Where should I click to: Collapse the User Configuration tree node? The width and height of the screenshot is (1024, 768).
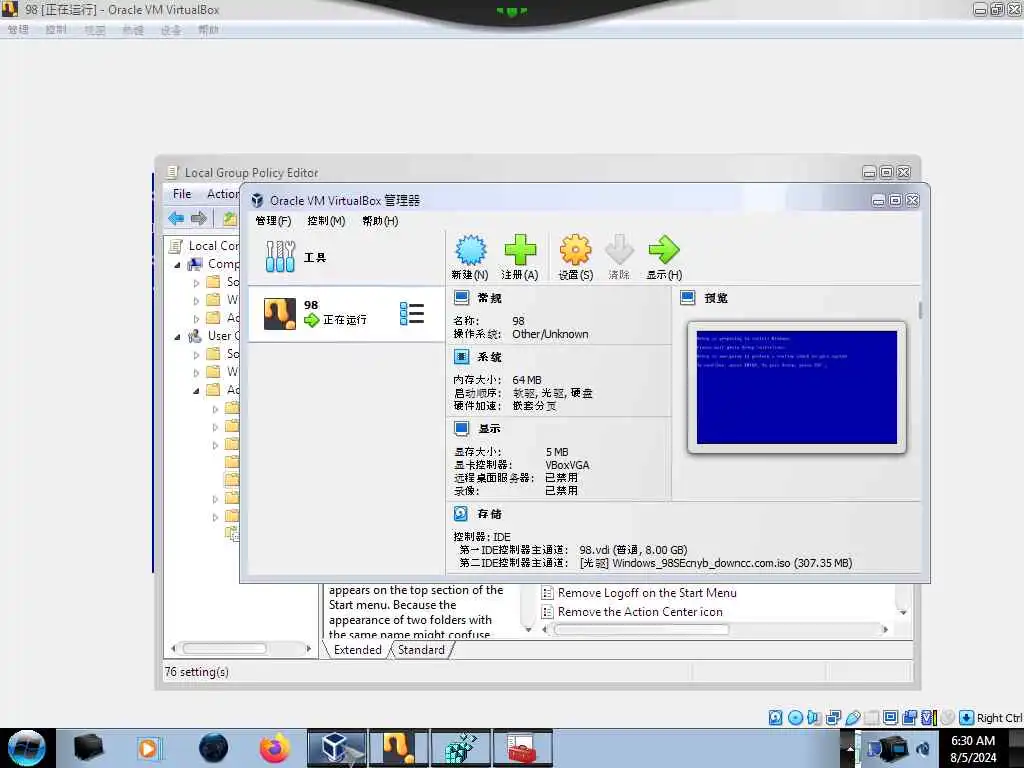177,336
